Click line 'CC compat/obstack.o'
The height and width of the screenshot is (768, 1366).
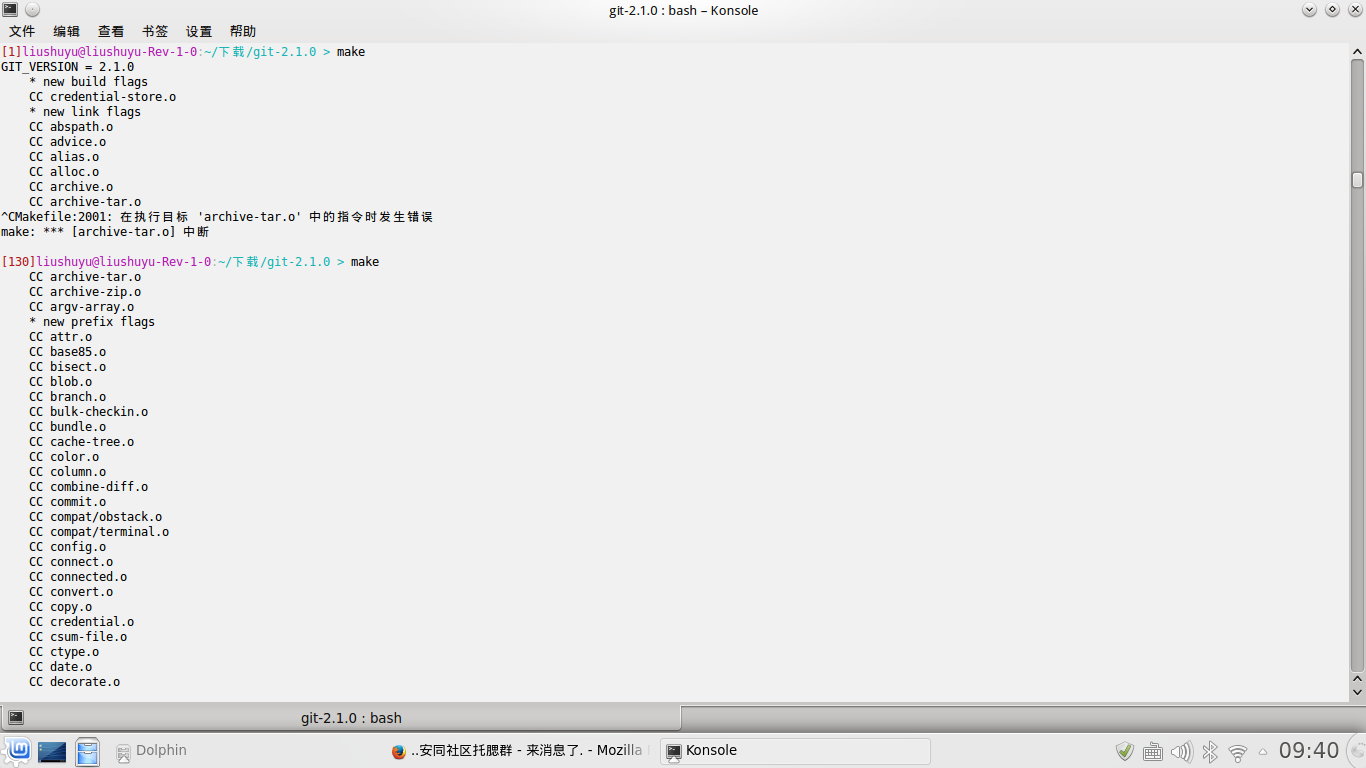[95, 517]
